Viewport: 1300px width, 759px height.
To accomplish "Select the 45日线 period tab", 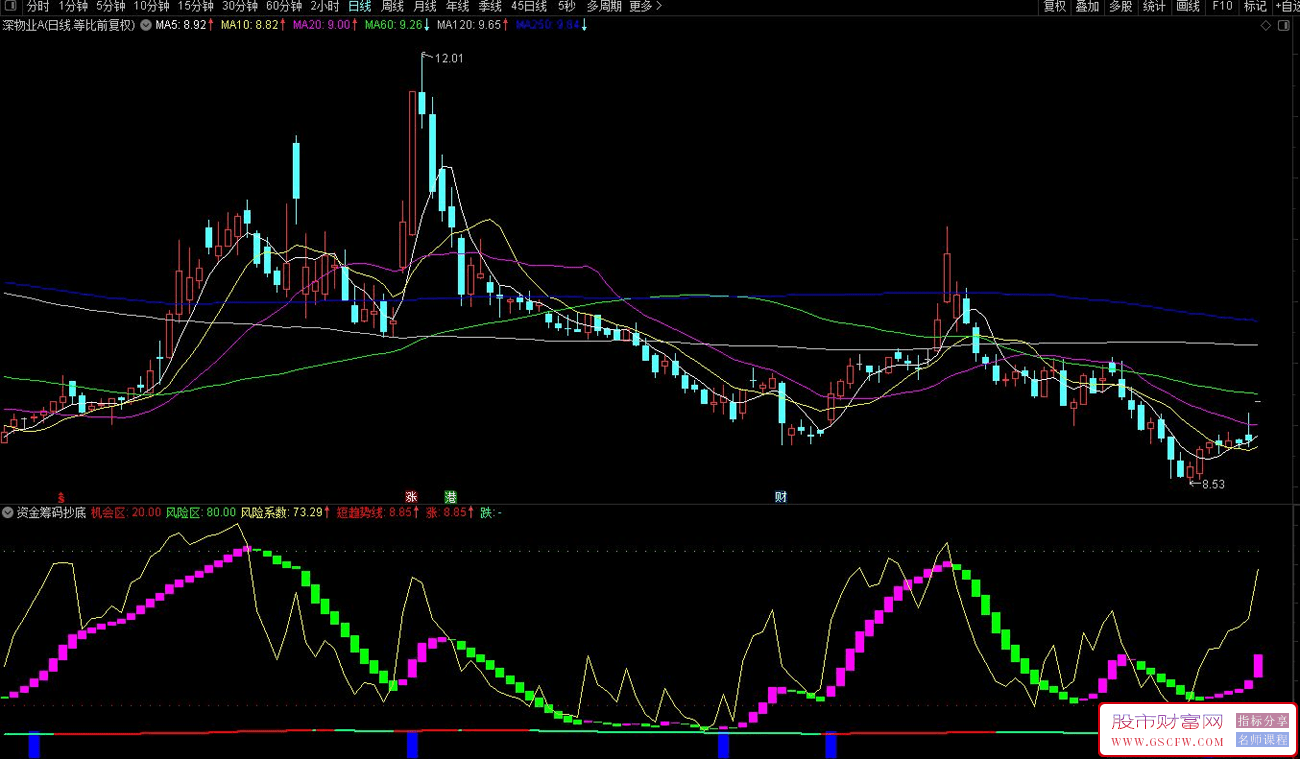I will 530,6.
